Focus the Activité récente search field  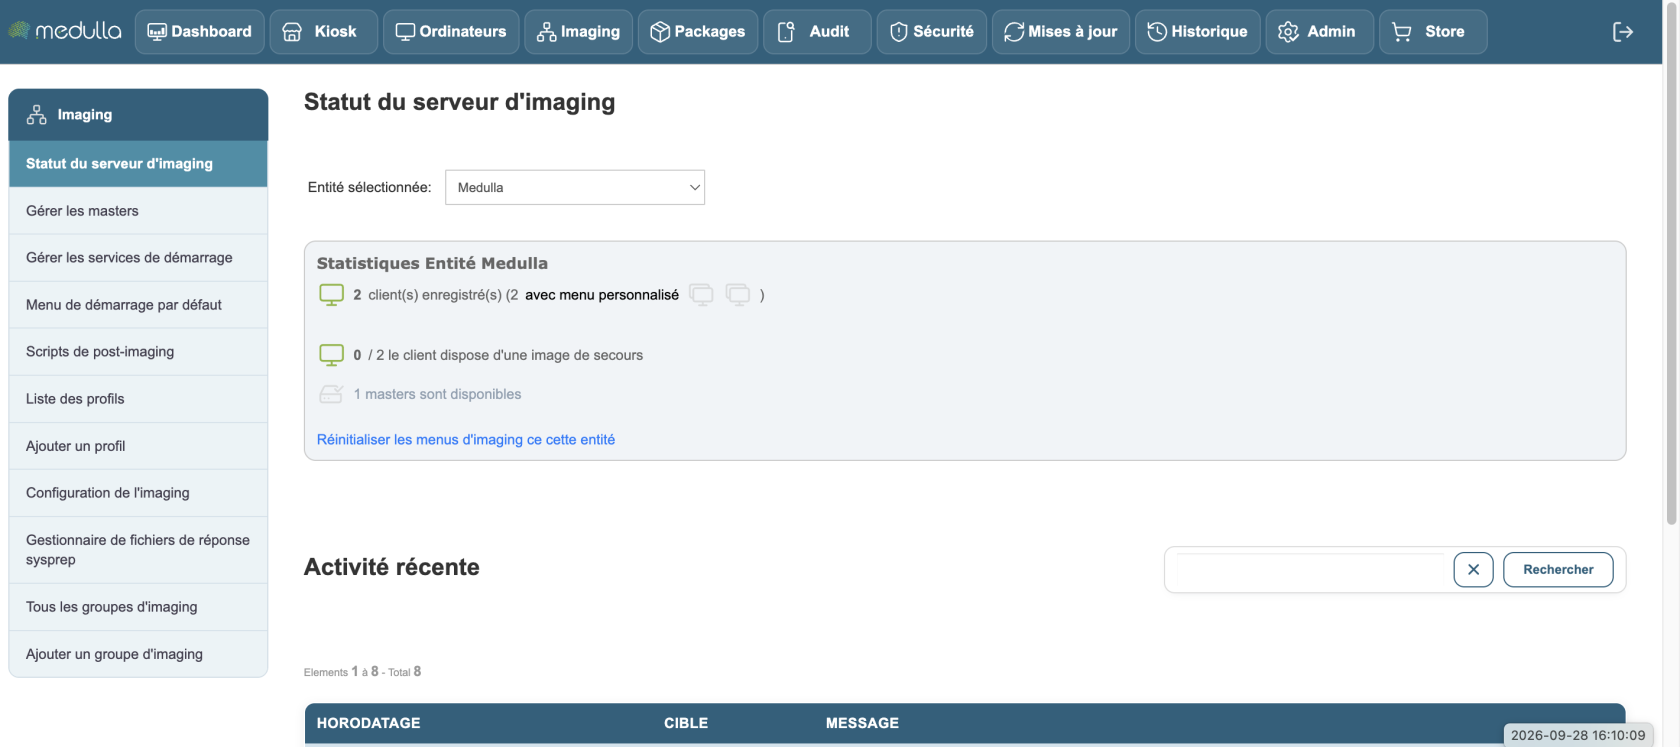pyautogui.click(x=1311, y=570)
